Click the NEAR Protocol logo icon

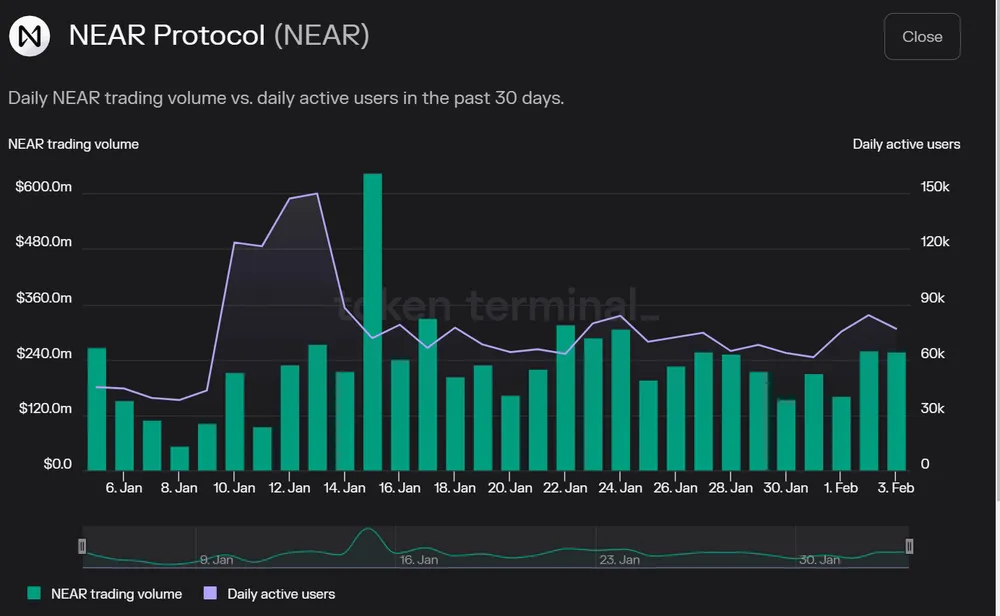29,37
